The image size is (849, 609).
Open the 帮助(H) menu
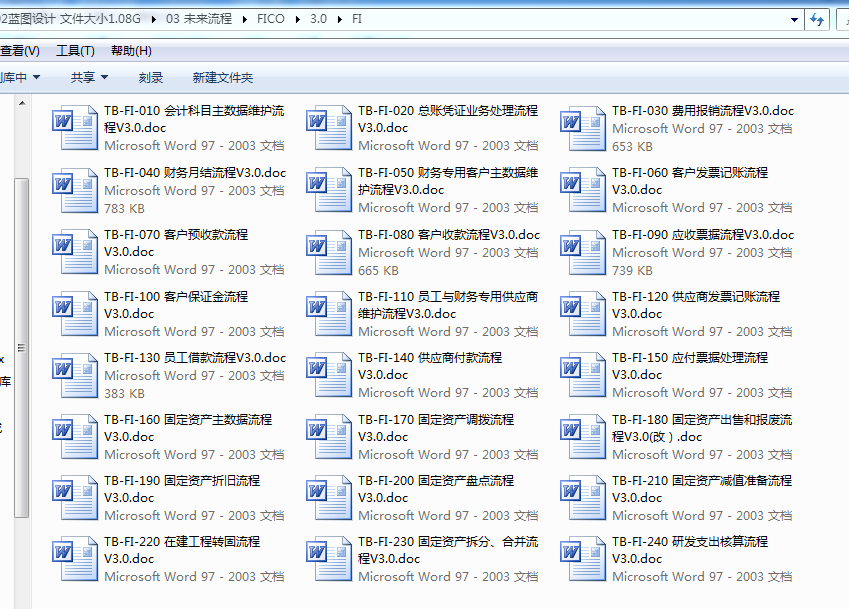pos(131,51)
